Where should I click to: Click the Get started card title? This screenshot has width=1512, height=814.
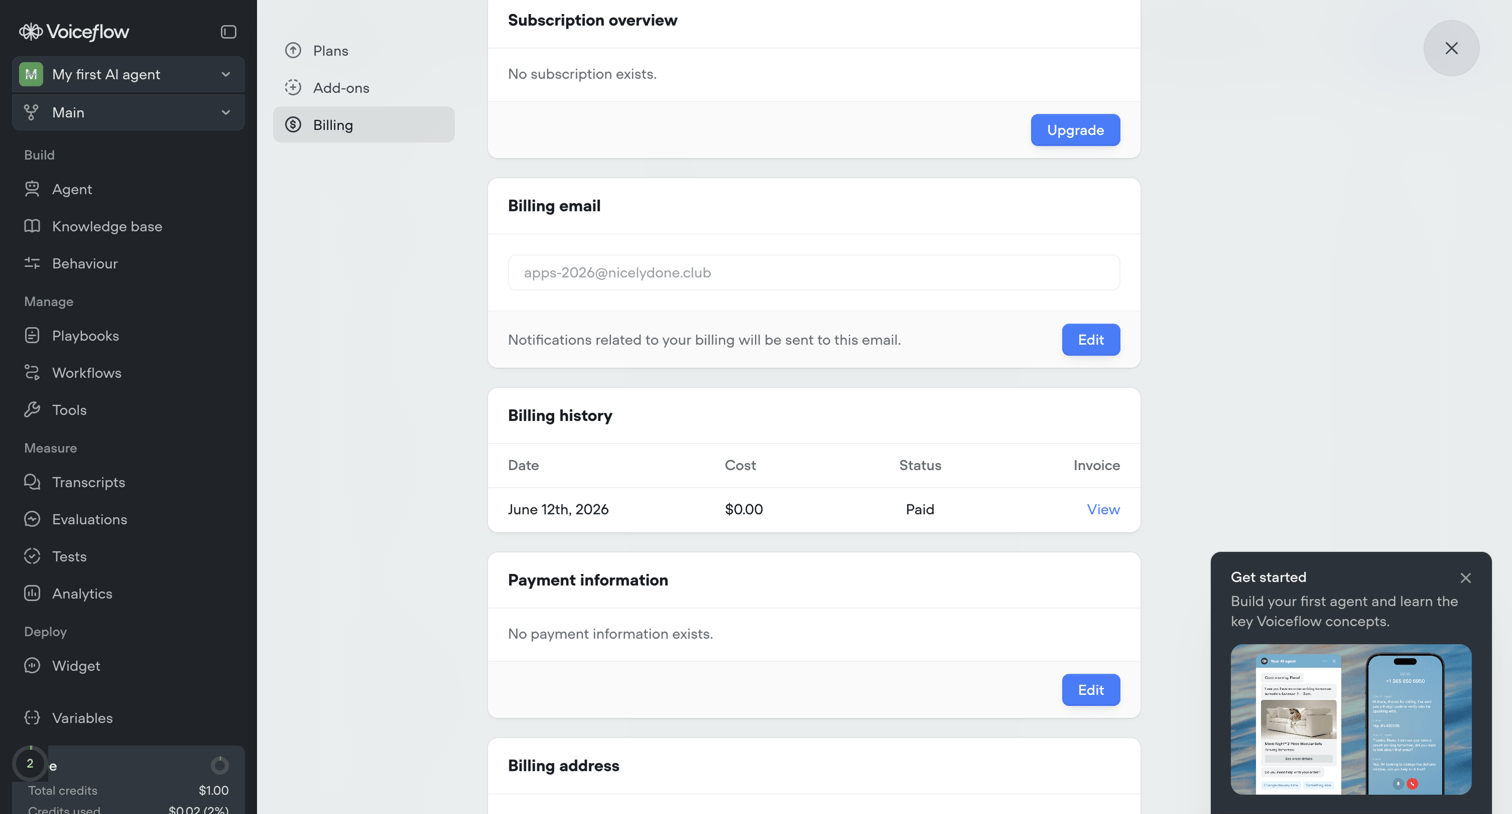coord(1268,577)
